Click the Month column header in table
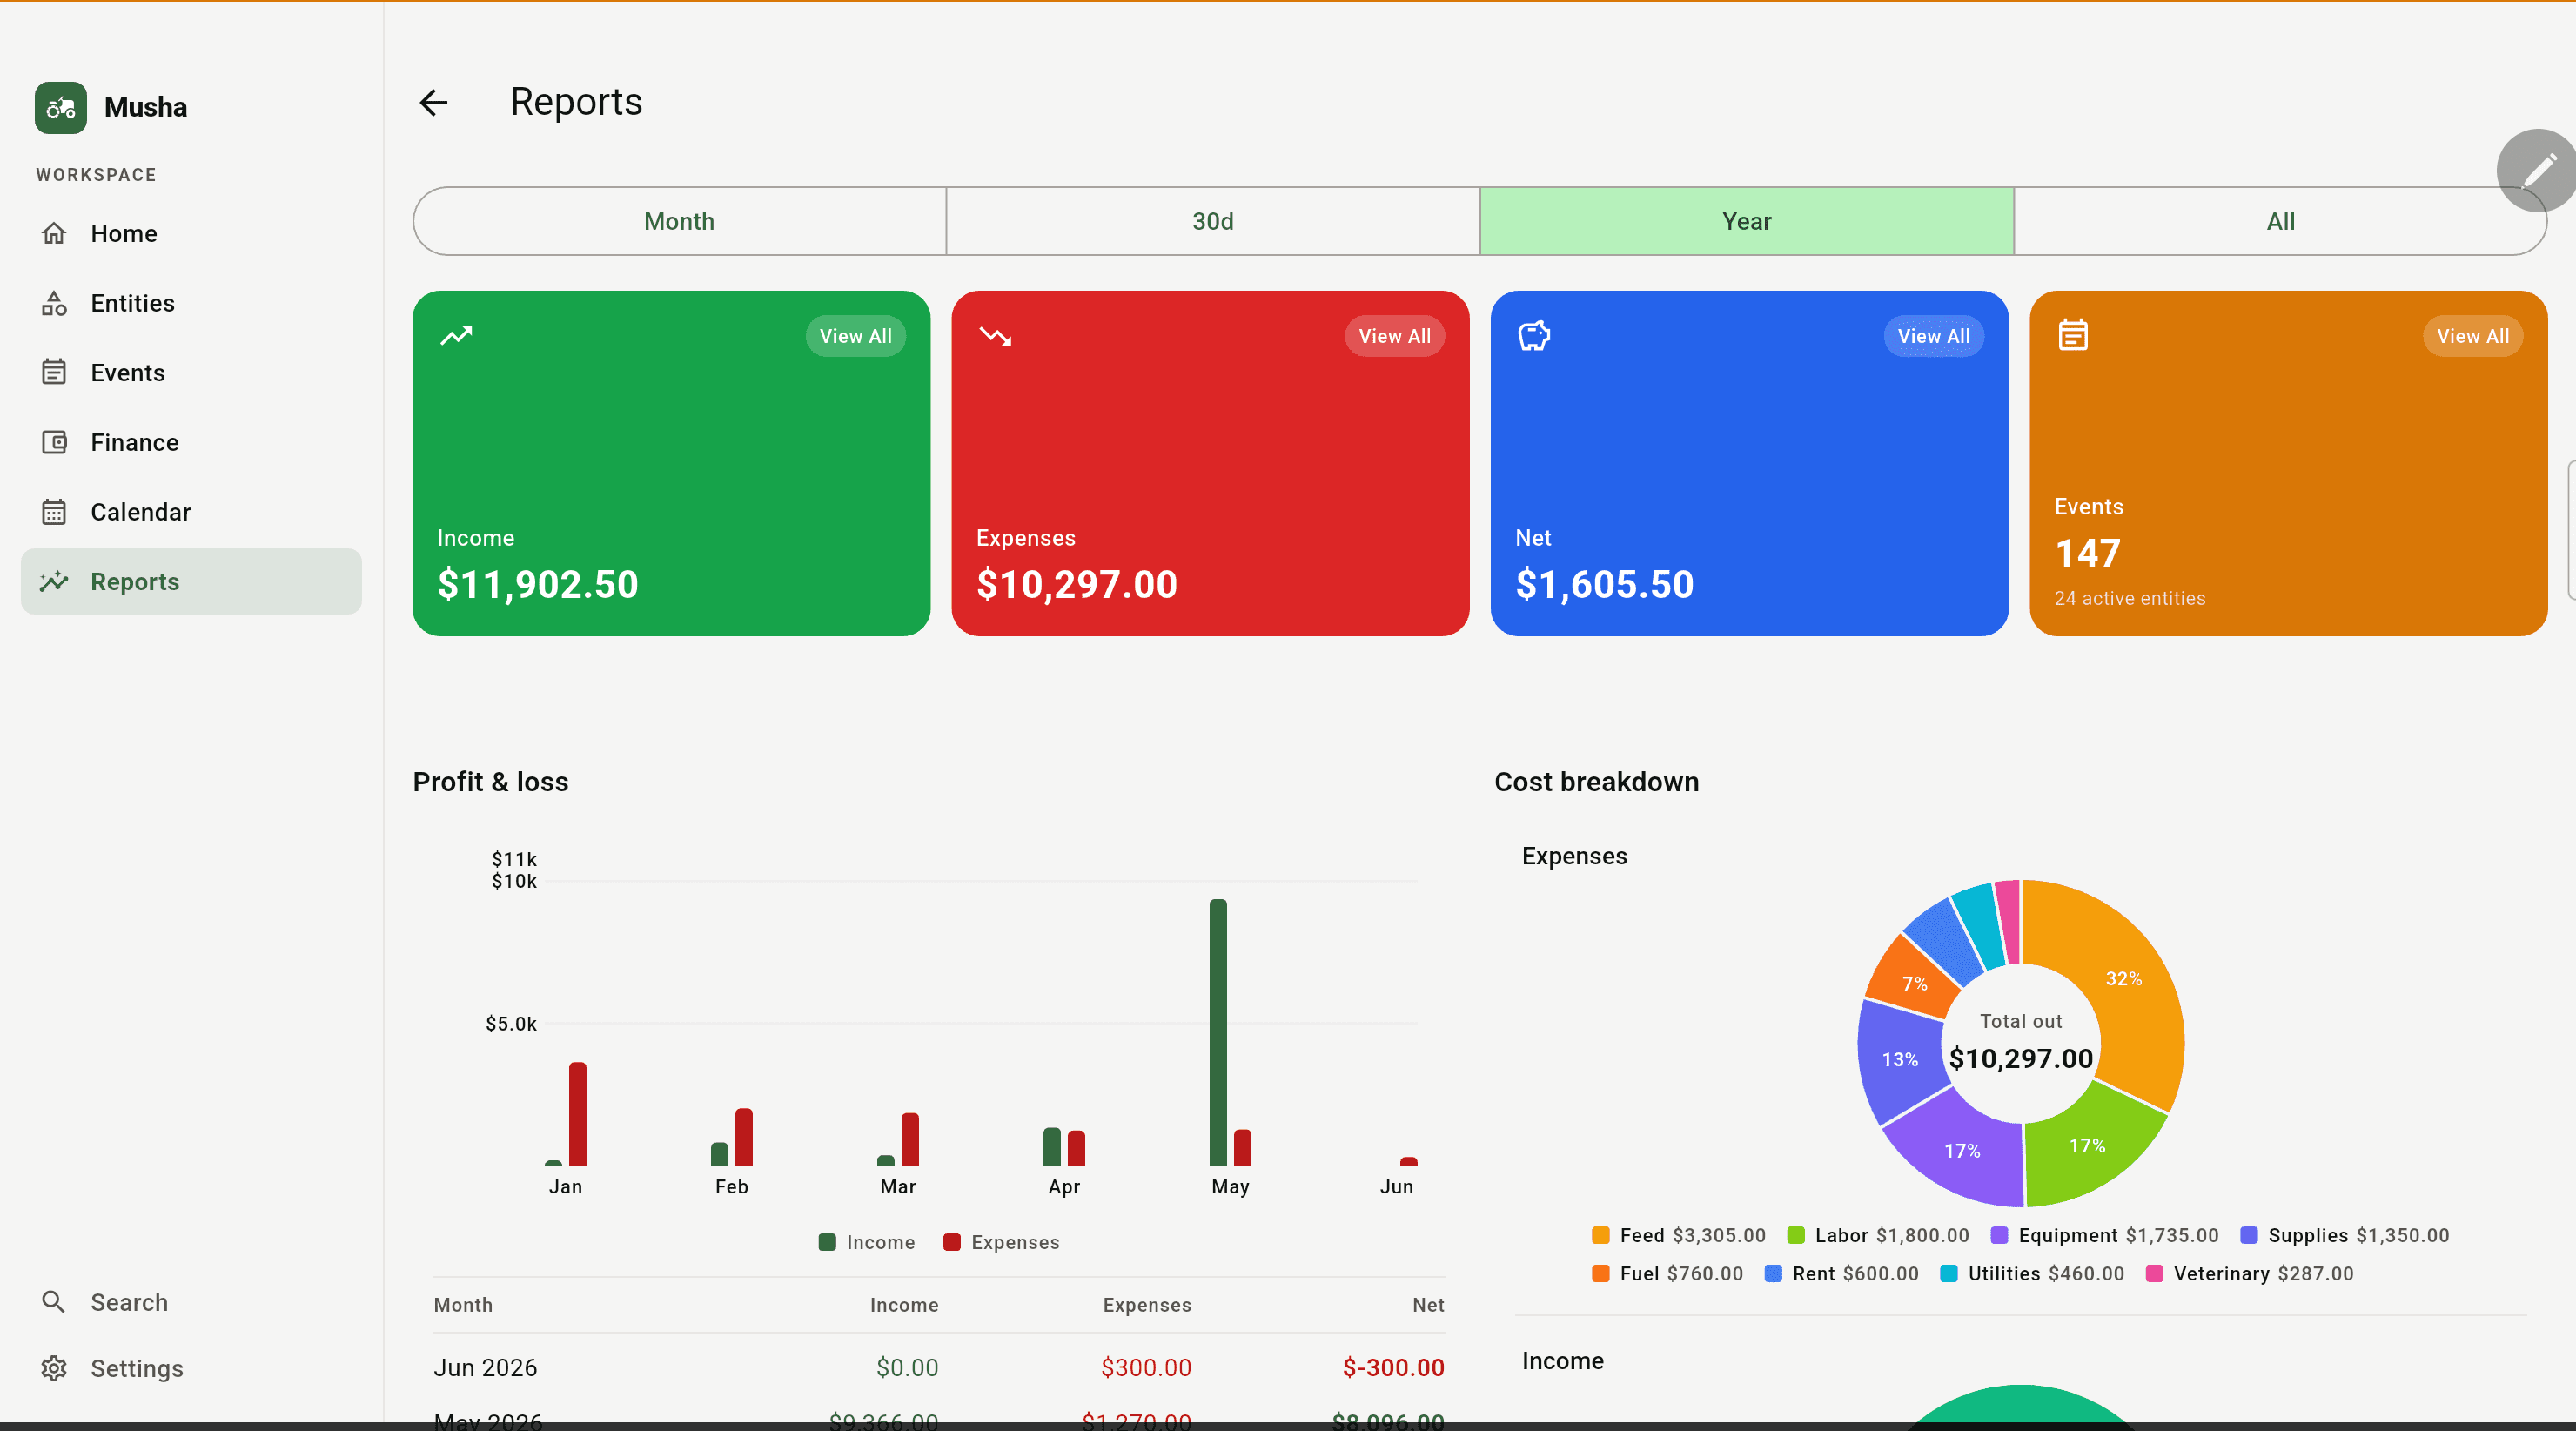The height and width of the screenshot is (1431, 2576). (463, 1304)
